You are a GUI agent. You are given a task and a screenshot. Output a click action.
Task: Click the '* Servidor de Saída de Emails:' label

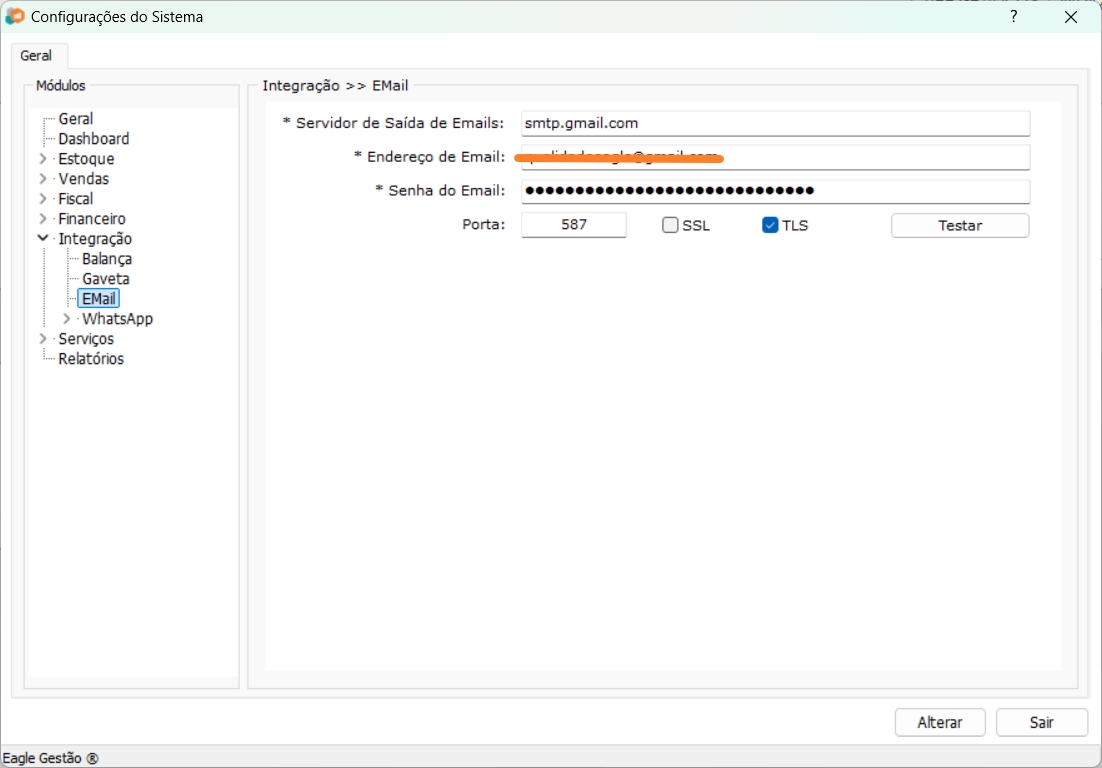point(394,123)
